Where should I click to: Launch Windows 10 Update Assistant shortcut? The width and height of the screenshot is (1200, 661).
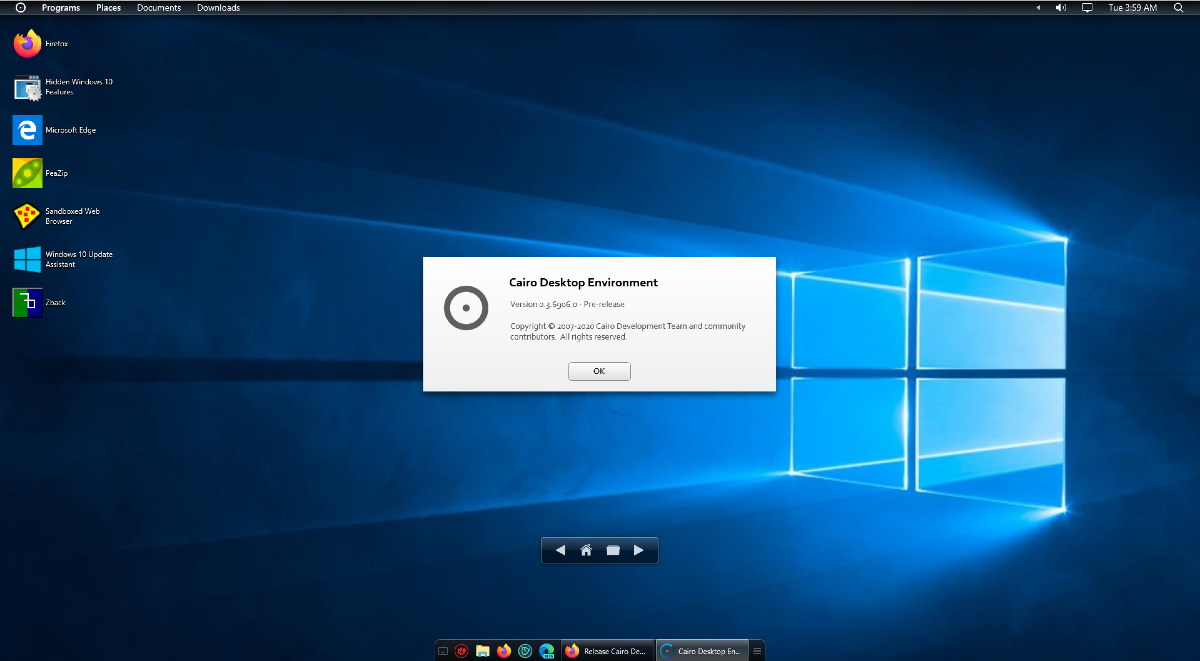tap(27, 259)
